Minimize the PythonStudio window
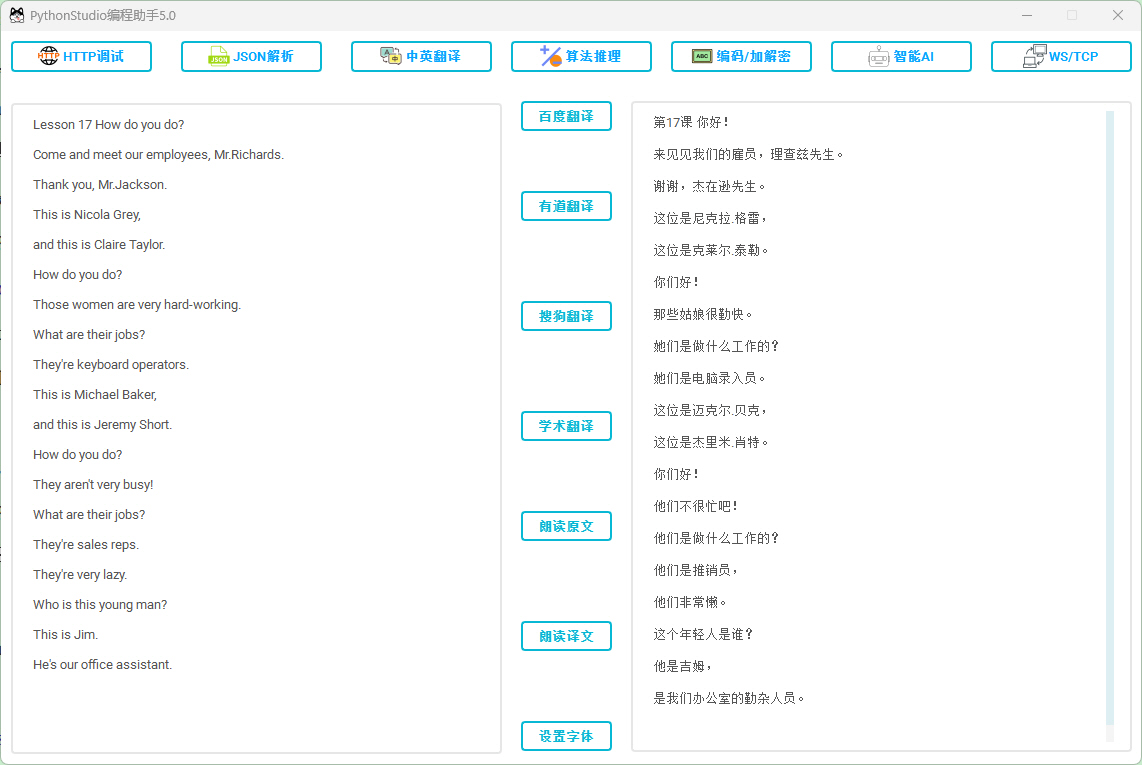Screen dimensions: 1142x765 coord(1027,15)
